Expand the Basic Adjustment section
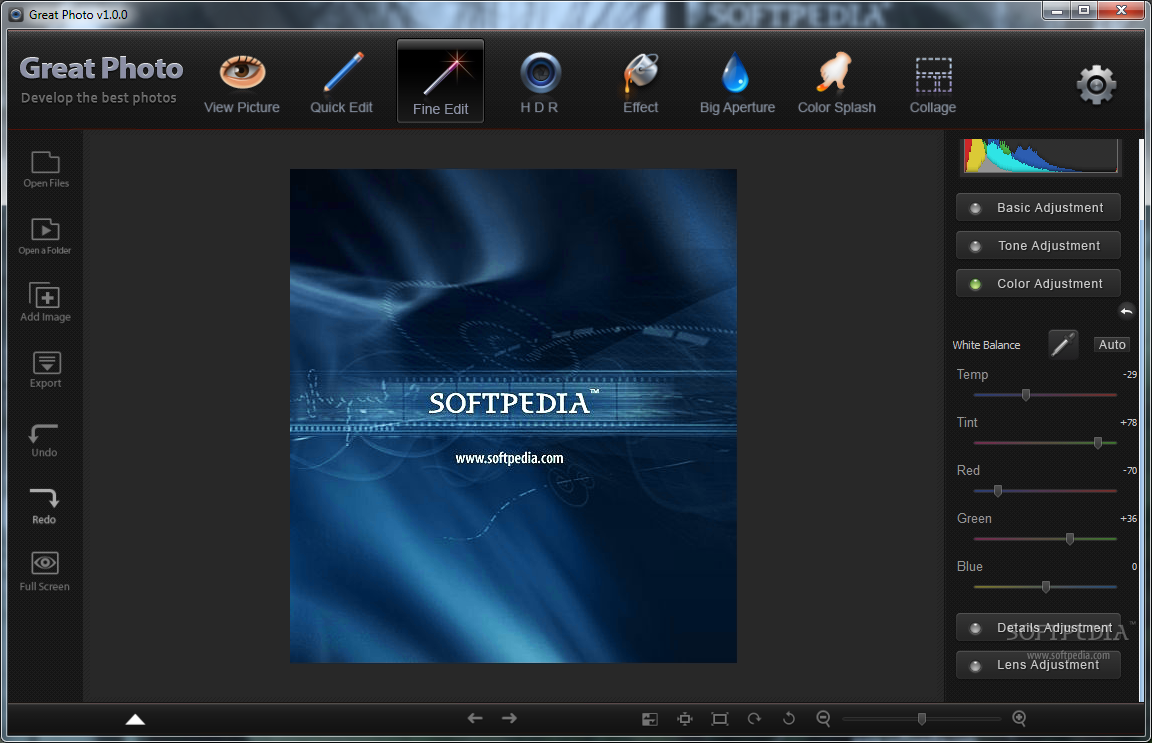This screenshot has width=1152, height=743. coord(1038,208)
